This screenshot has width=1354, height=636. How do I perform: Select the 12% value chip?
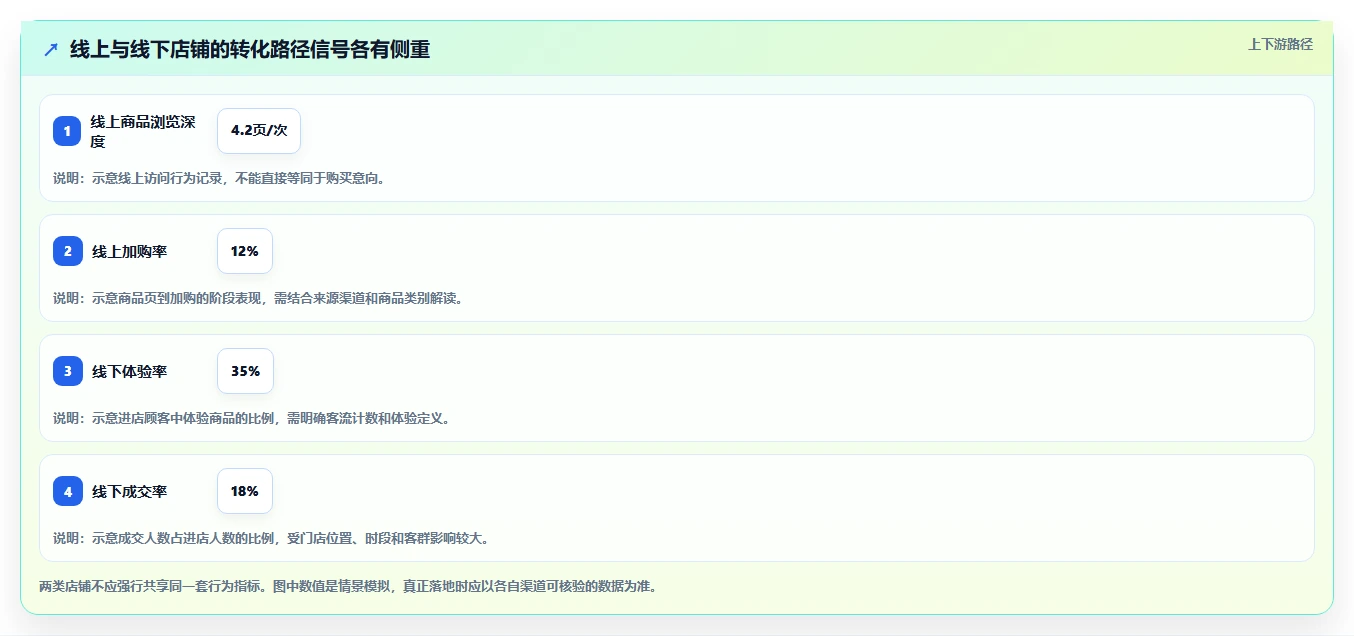coord(245,251)
